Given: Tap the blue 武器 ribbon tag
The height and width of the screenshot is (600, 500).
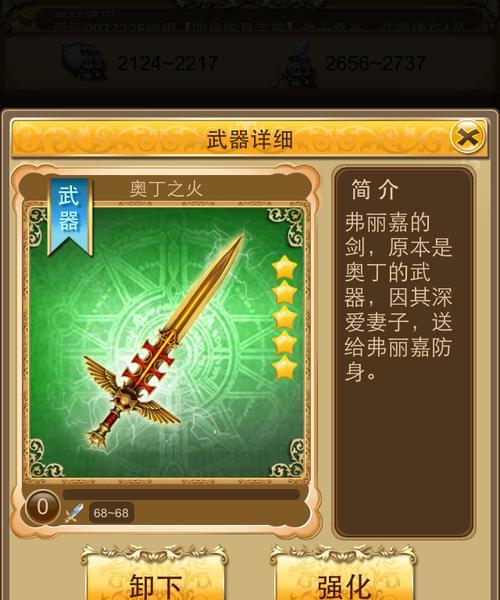Looking at the screenshot, I should click(69, 216).
